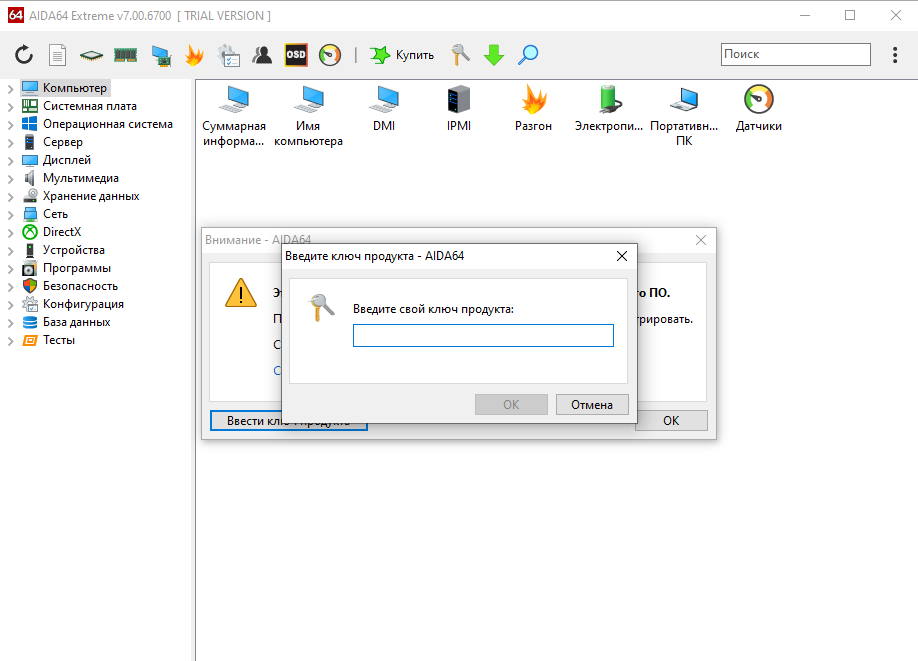Expand the Сеть tree node
Screen dimensions: 918x661
tap(10, 215)
